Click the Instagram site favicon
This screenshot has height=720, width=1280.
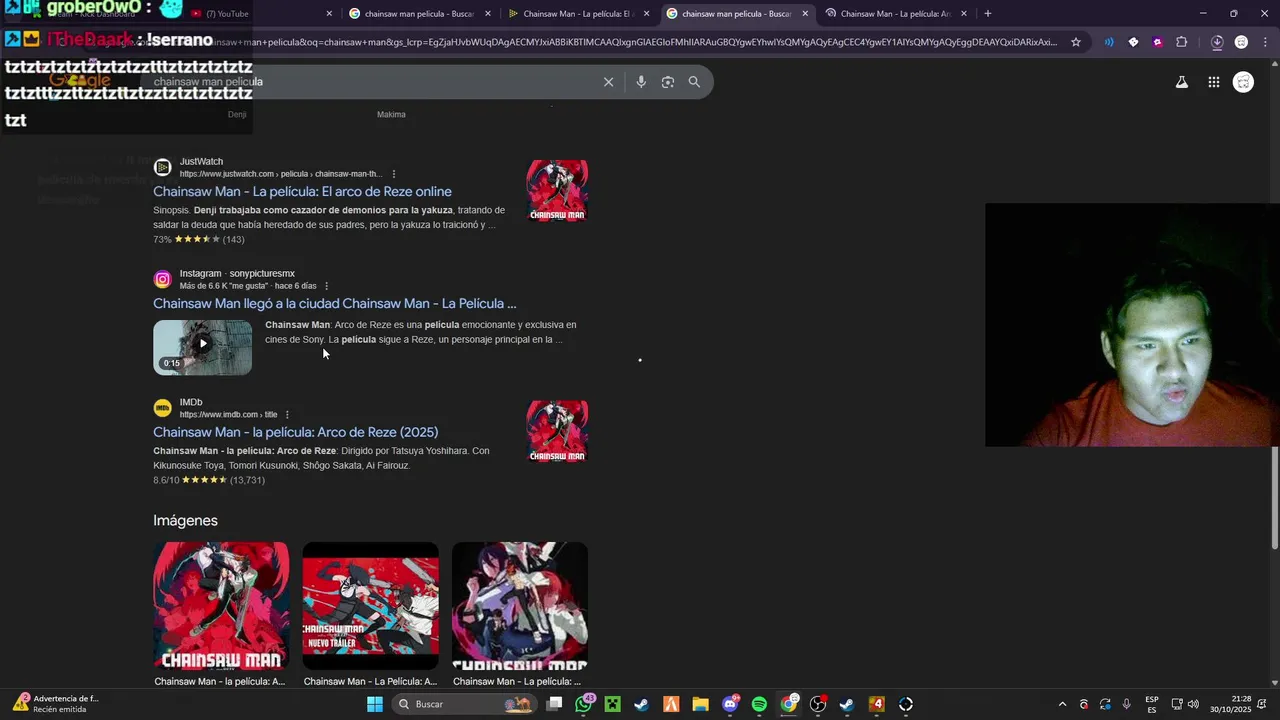pyautogui.click(x=162, y=279)
